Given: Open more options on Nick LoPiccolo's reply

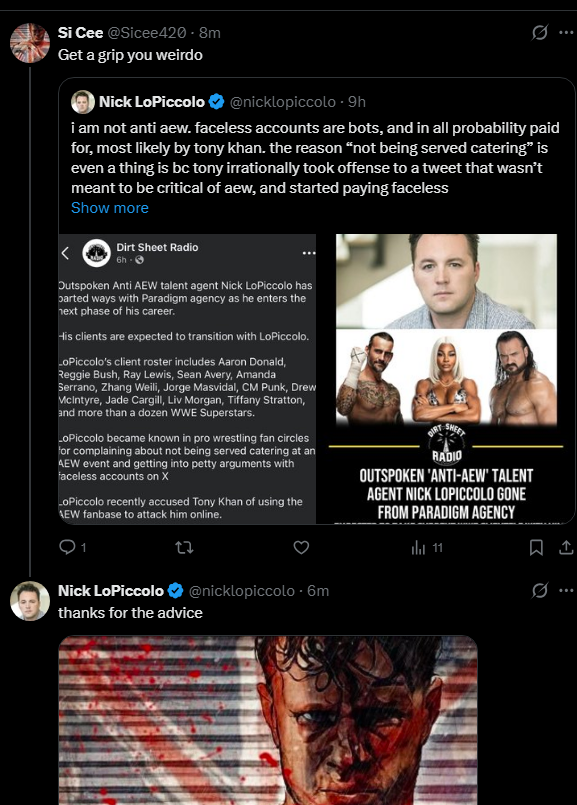Looking at the screenshot, I should click(x=566, y=590).
